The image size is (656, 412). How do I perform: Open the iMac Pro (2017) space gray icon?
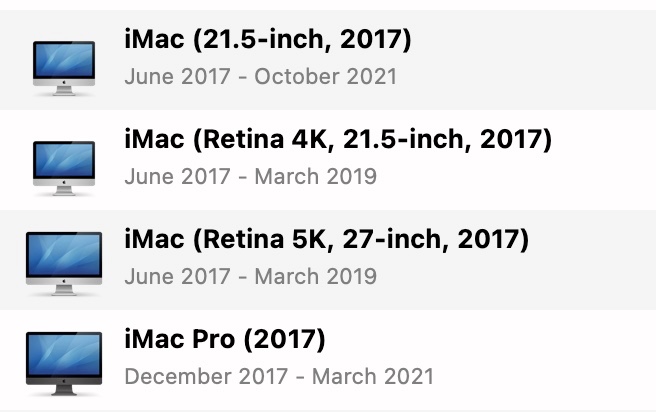tap(63, 362)
